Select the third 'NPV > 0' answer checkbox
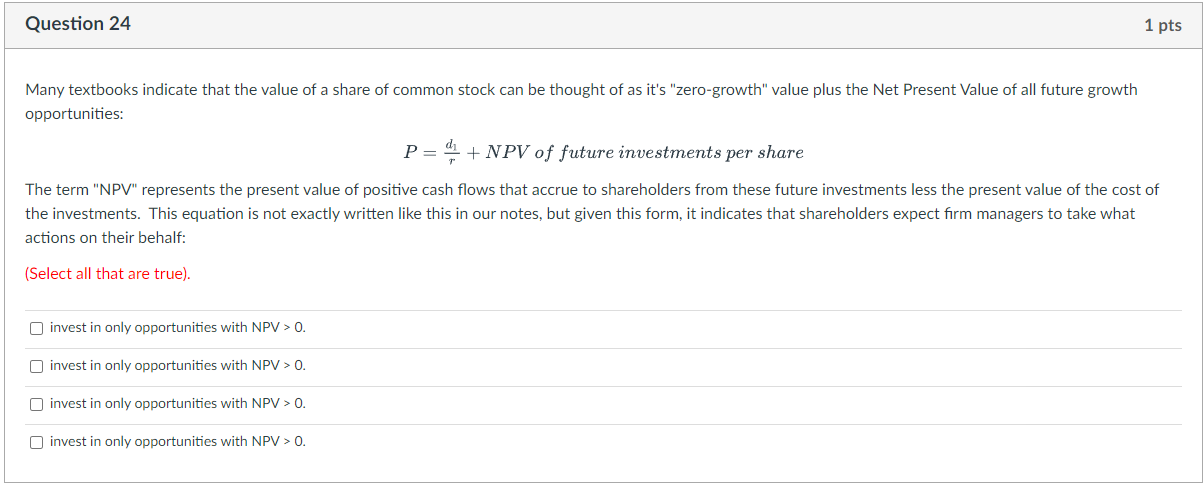This screenshot has height=490, width=1204. tap(36, 404)
